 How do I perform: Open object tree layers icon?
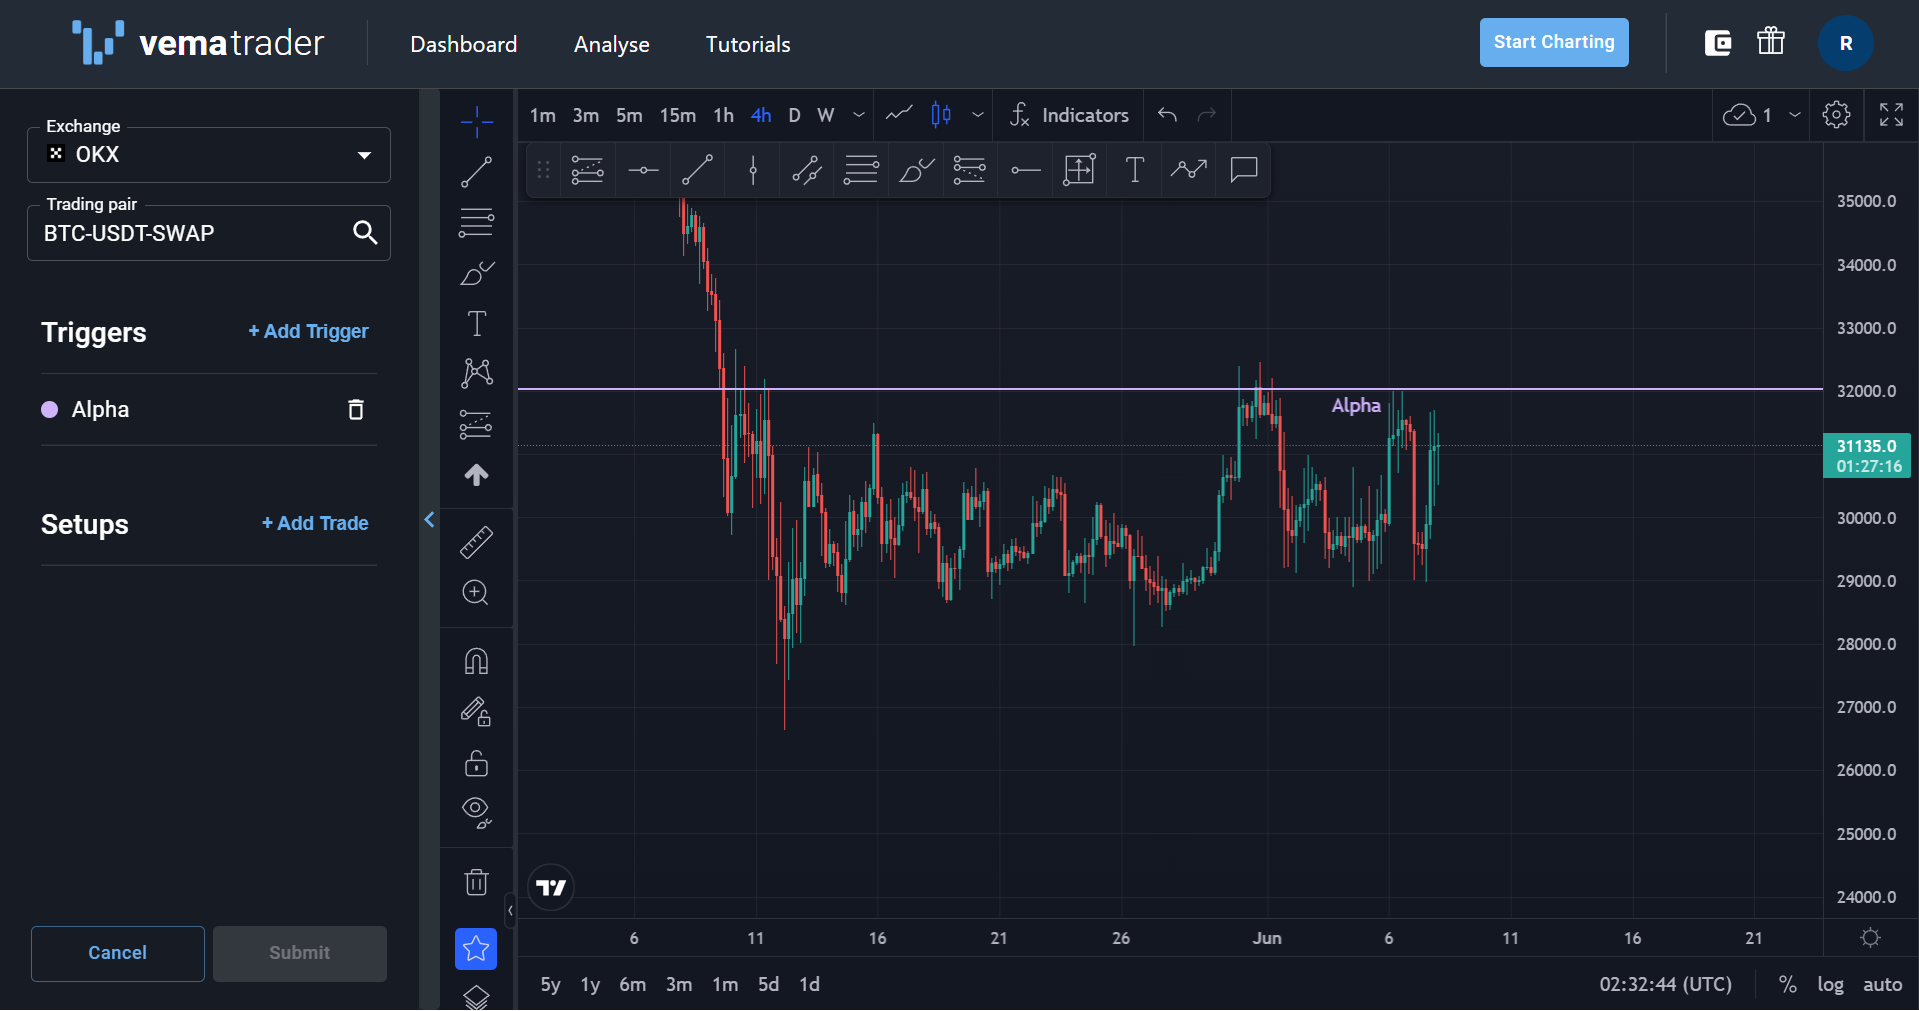click(x=477, y=997)
